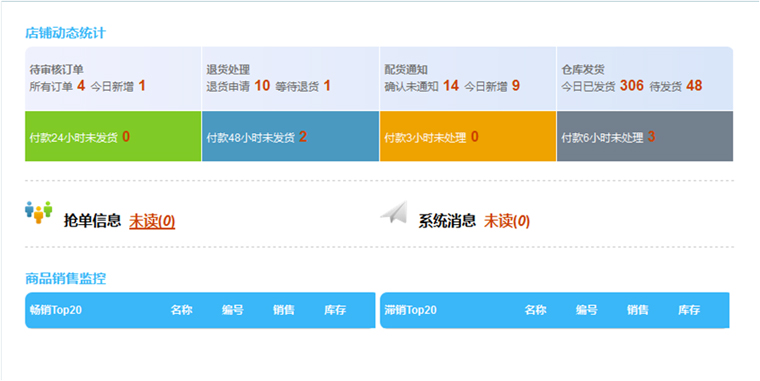Screen dimensions: 760x381
Task: Click 销售 column in 滞销Top20 table
Action: click(x=637, y=310)
